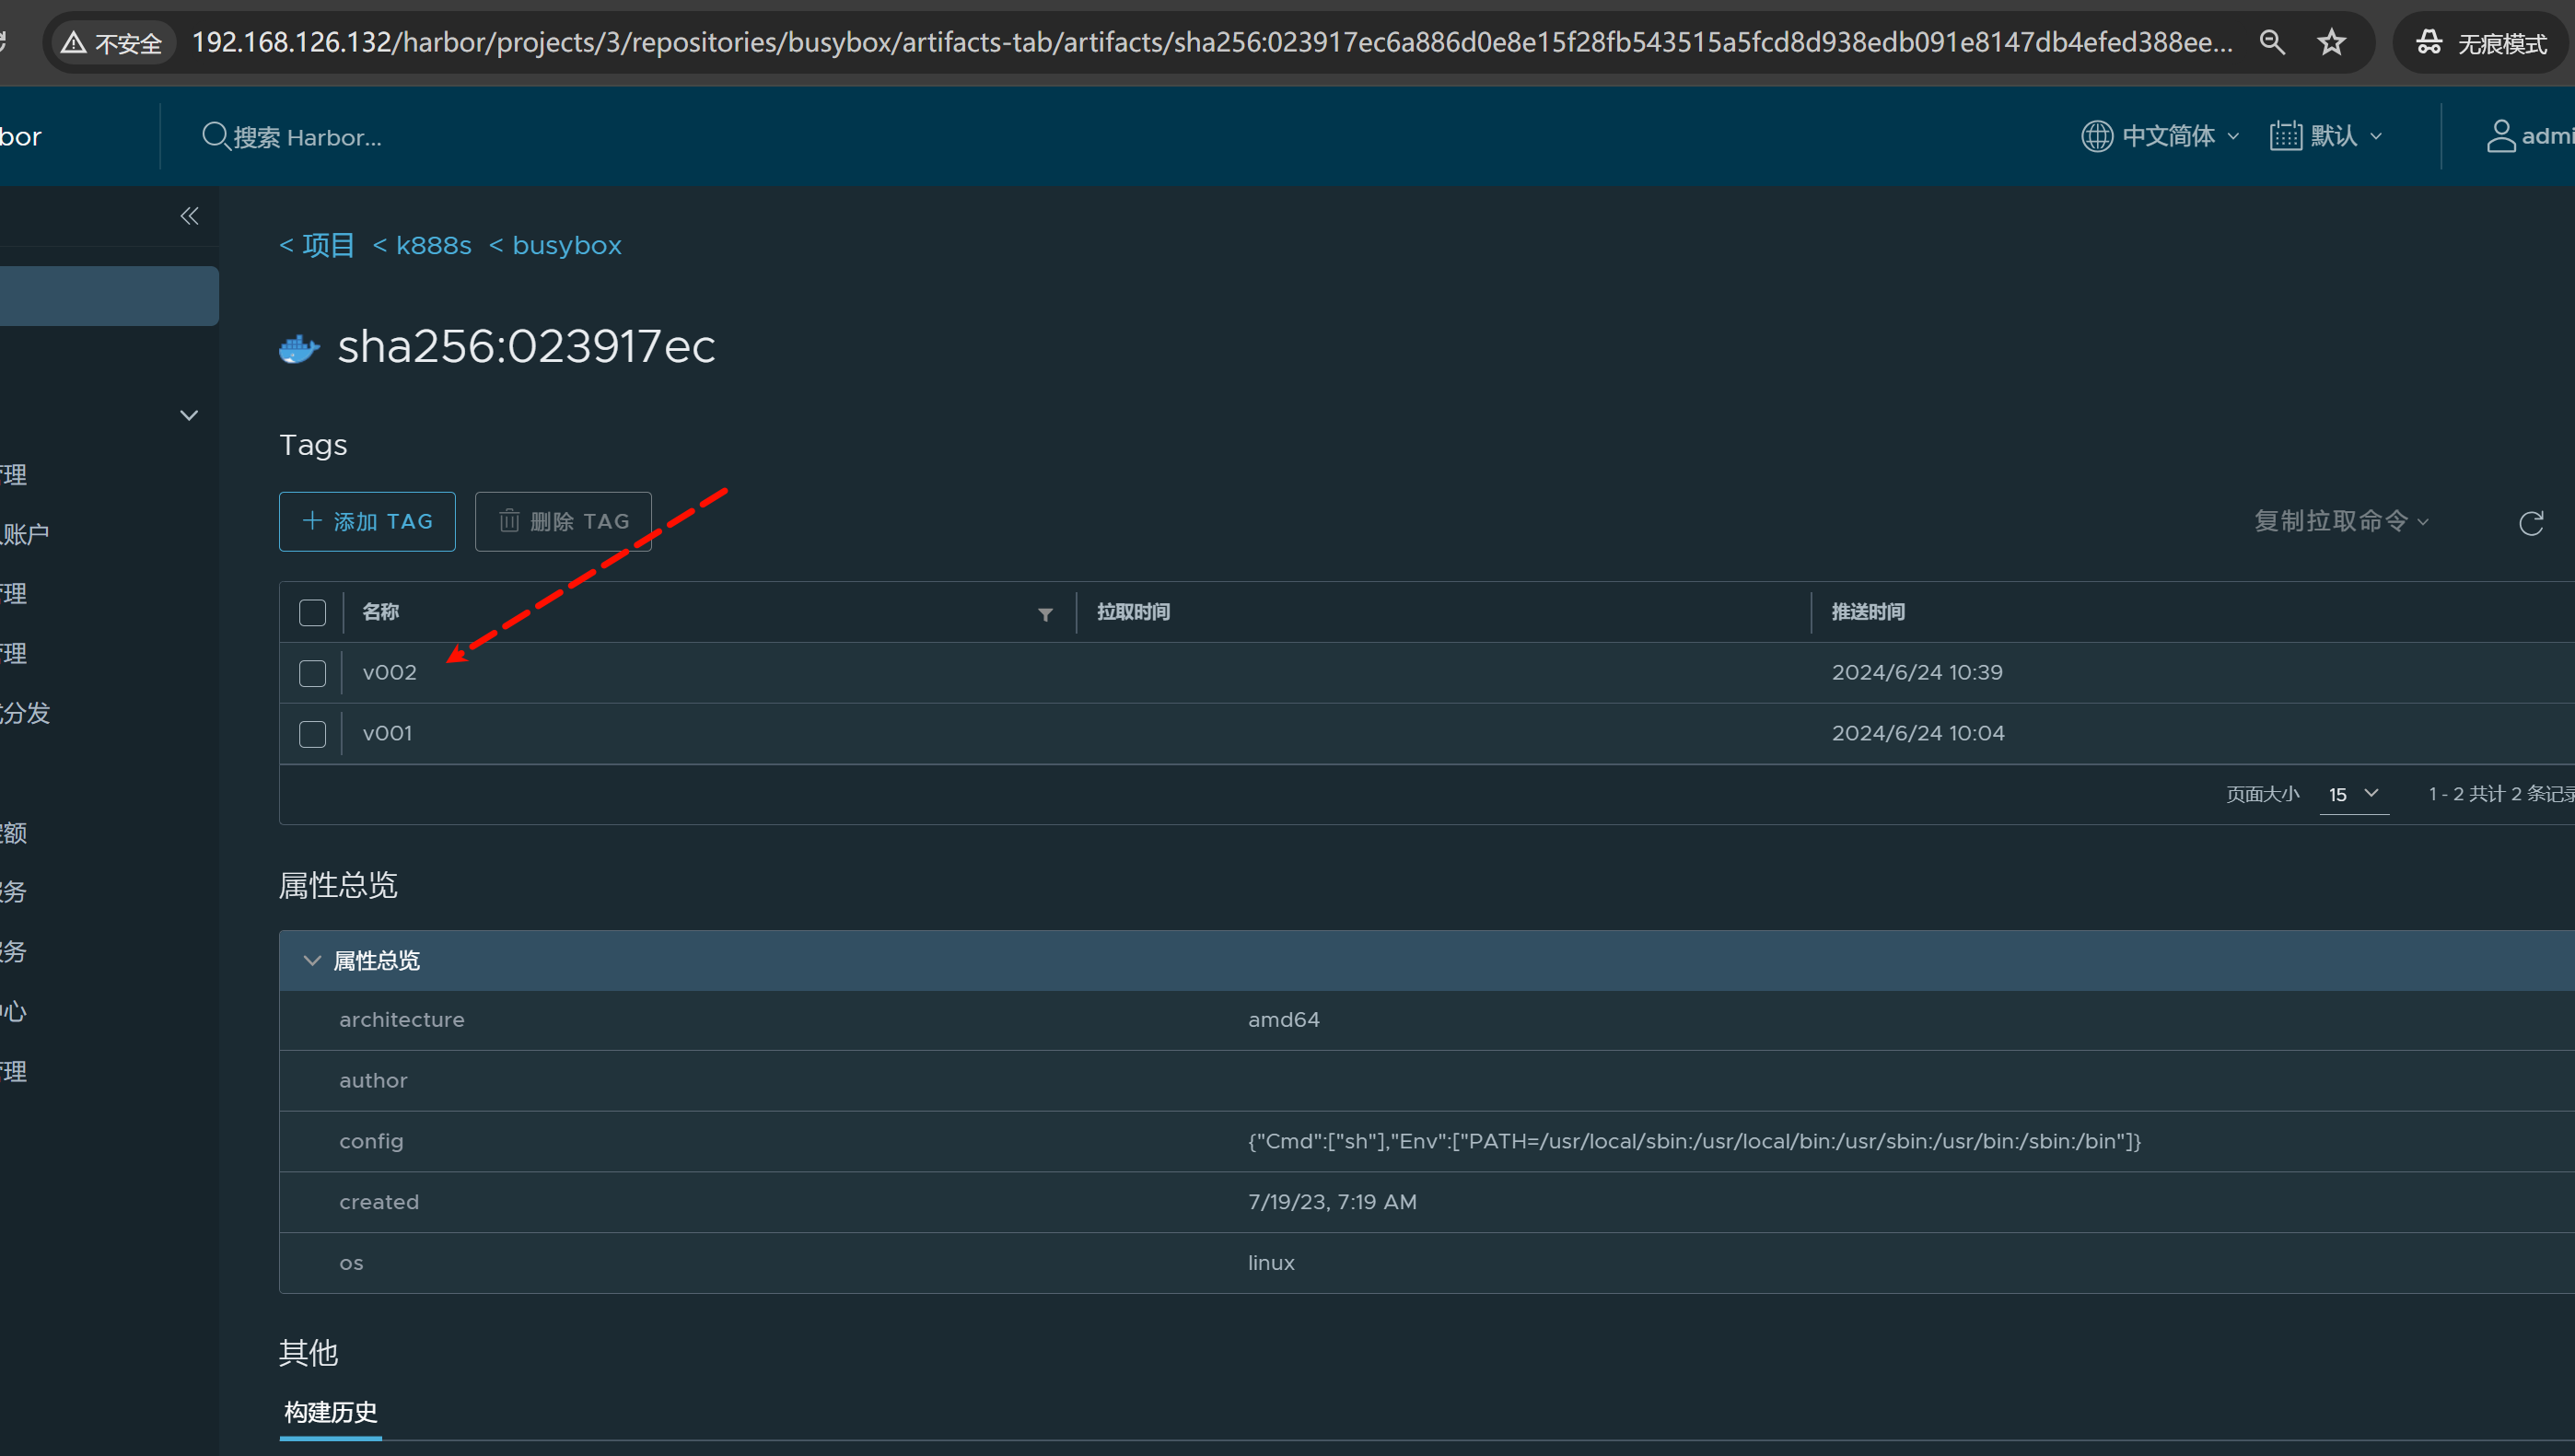Click the 添加 TAG button

click(x=367, y=521)
